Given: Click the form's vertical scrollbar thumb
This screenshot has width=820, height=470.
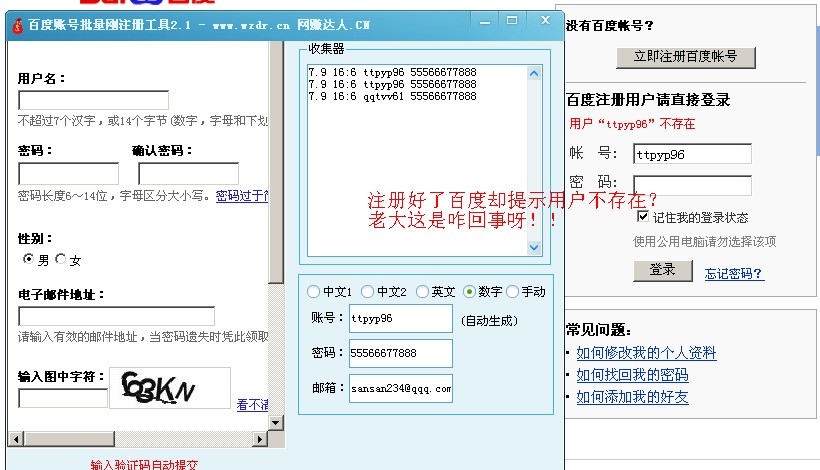Looking at the screenshot, I should pyautogui.click(x=276, y=162).
